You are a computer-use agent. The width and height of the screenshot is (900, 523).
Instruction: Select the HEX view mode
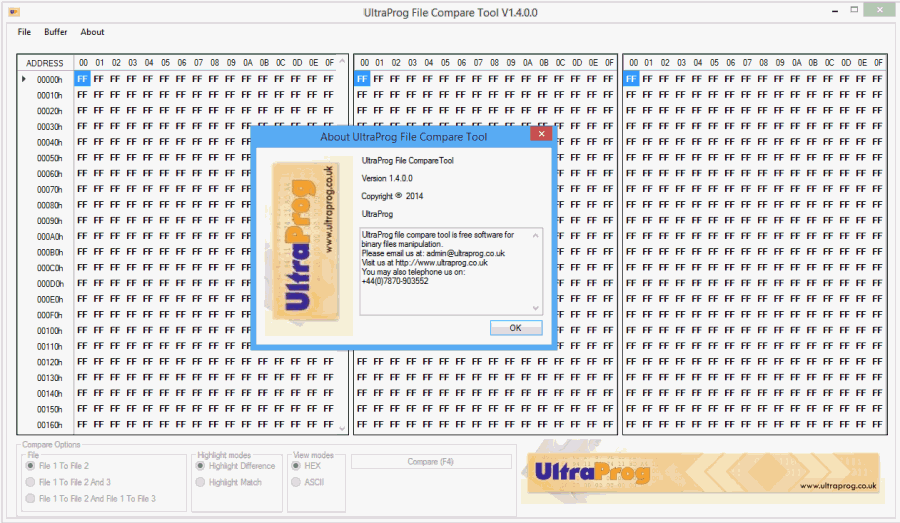pyautogui.click(x=297, y=466)
